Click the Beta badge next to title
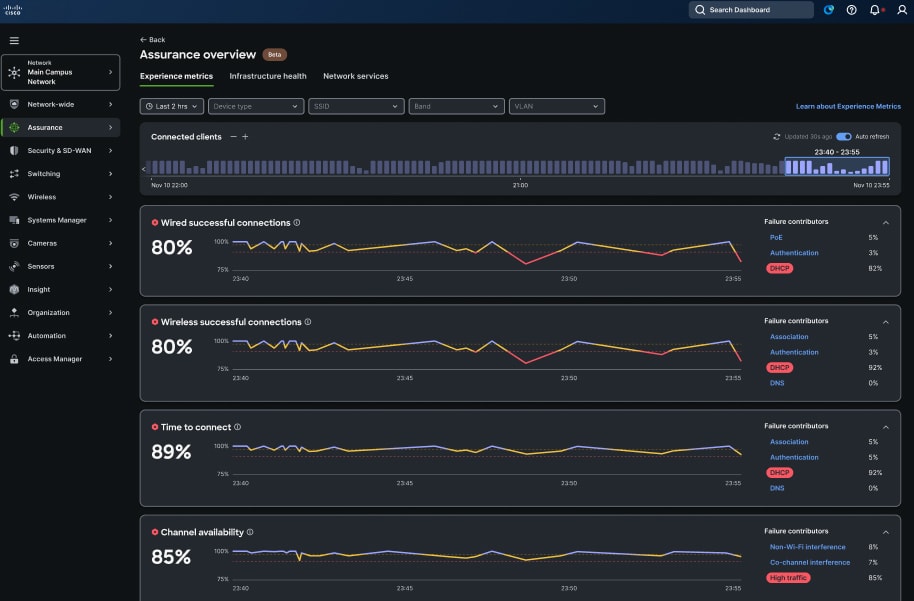 [x=275, y=55]
